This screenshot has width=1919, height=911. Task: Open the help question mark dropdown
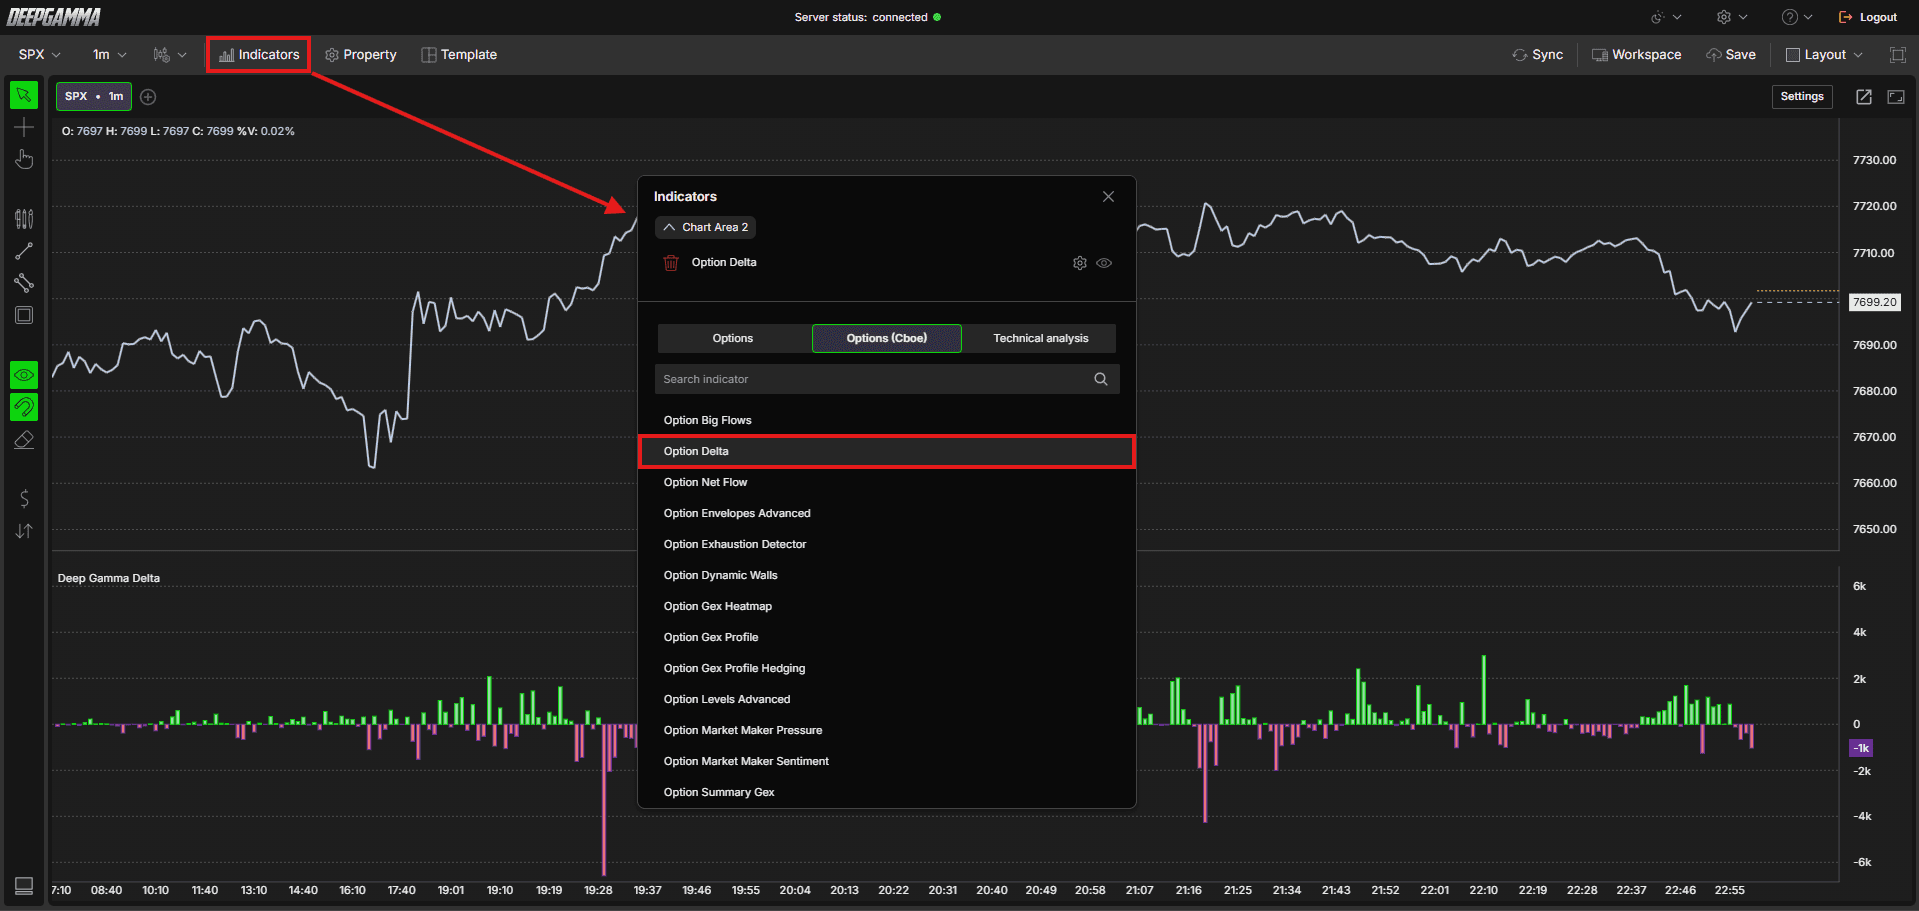click(1797, 17)
